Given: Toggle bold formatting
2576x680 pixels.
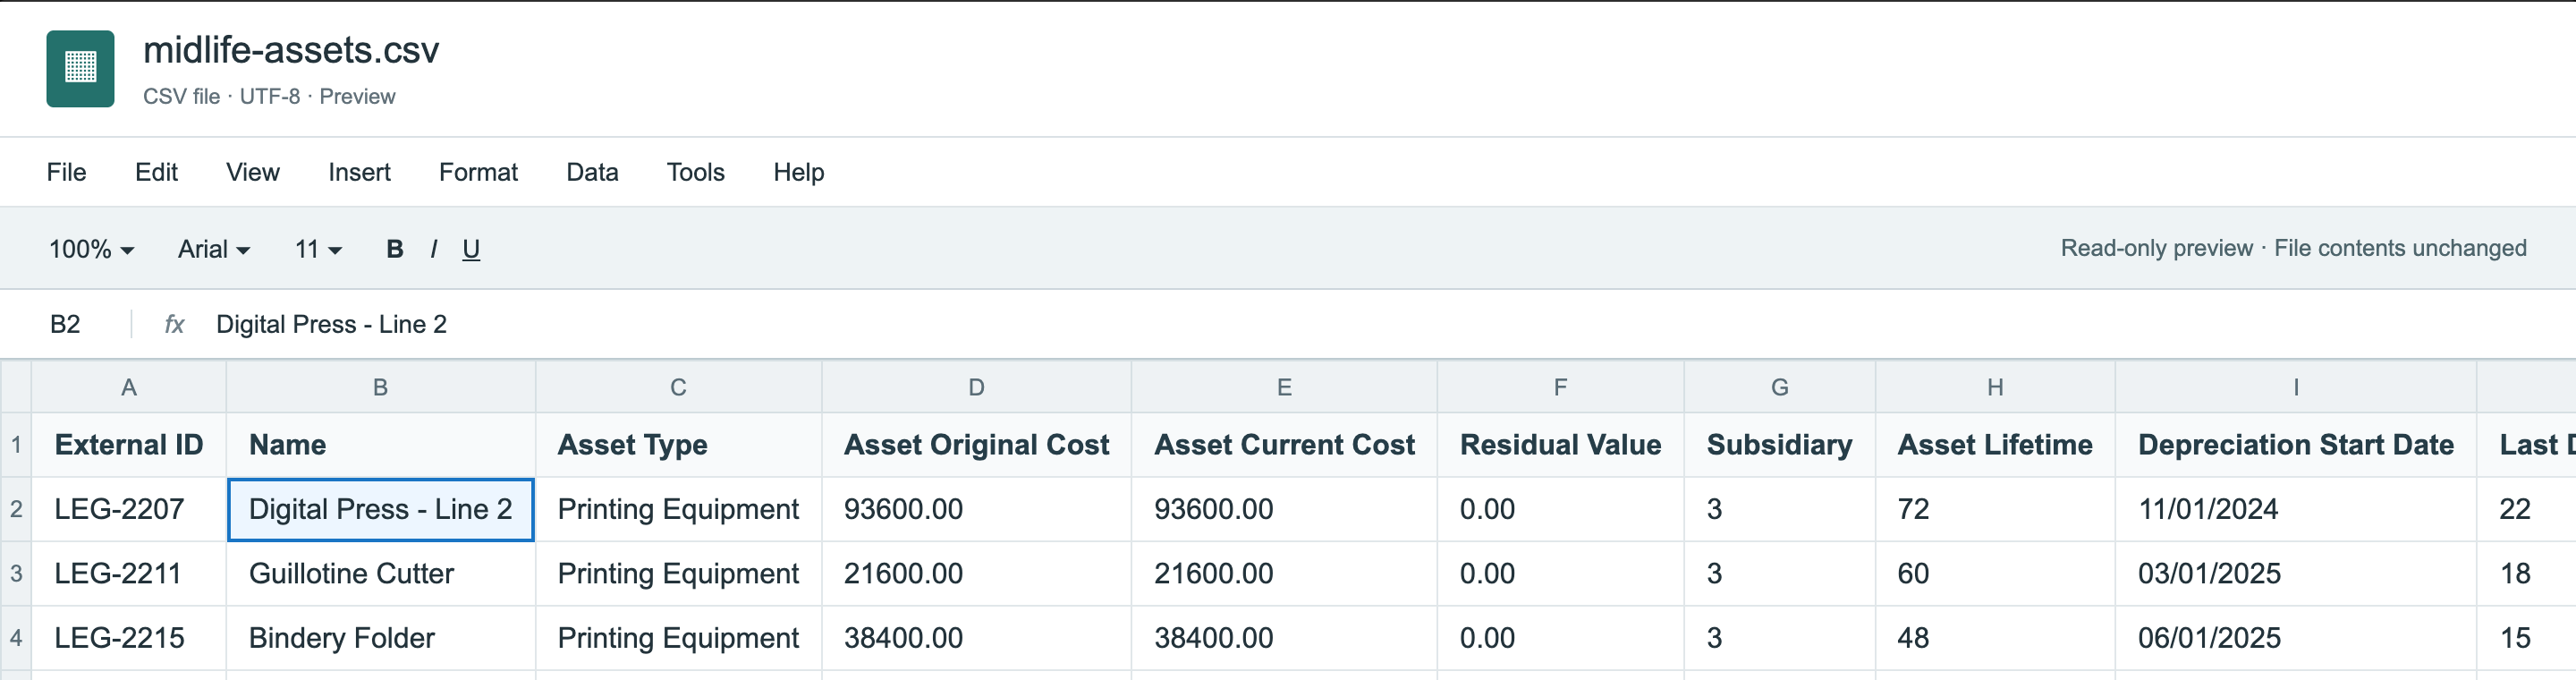Looking at the screenshot, I should pyautogui.click(x=395, y=249).
